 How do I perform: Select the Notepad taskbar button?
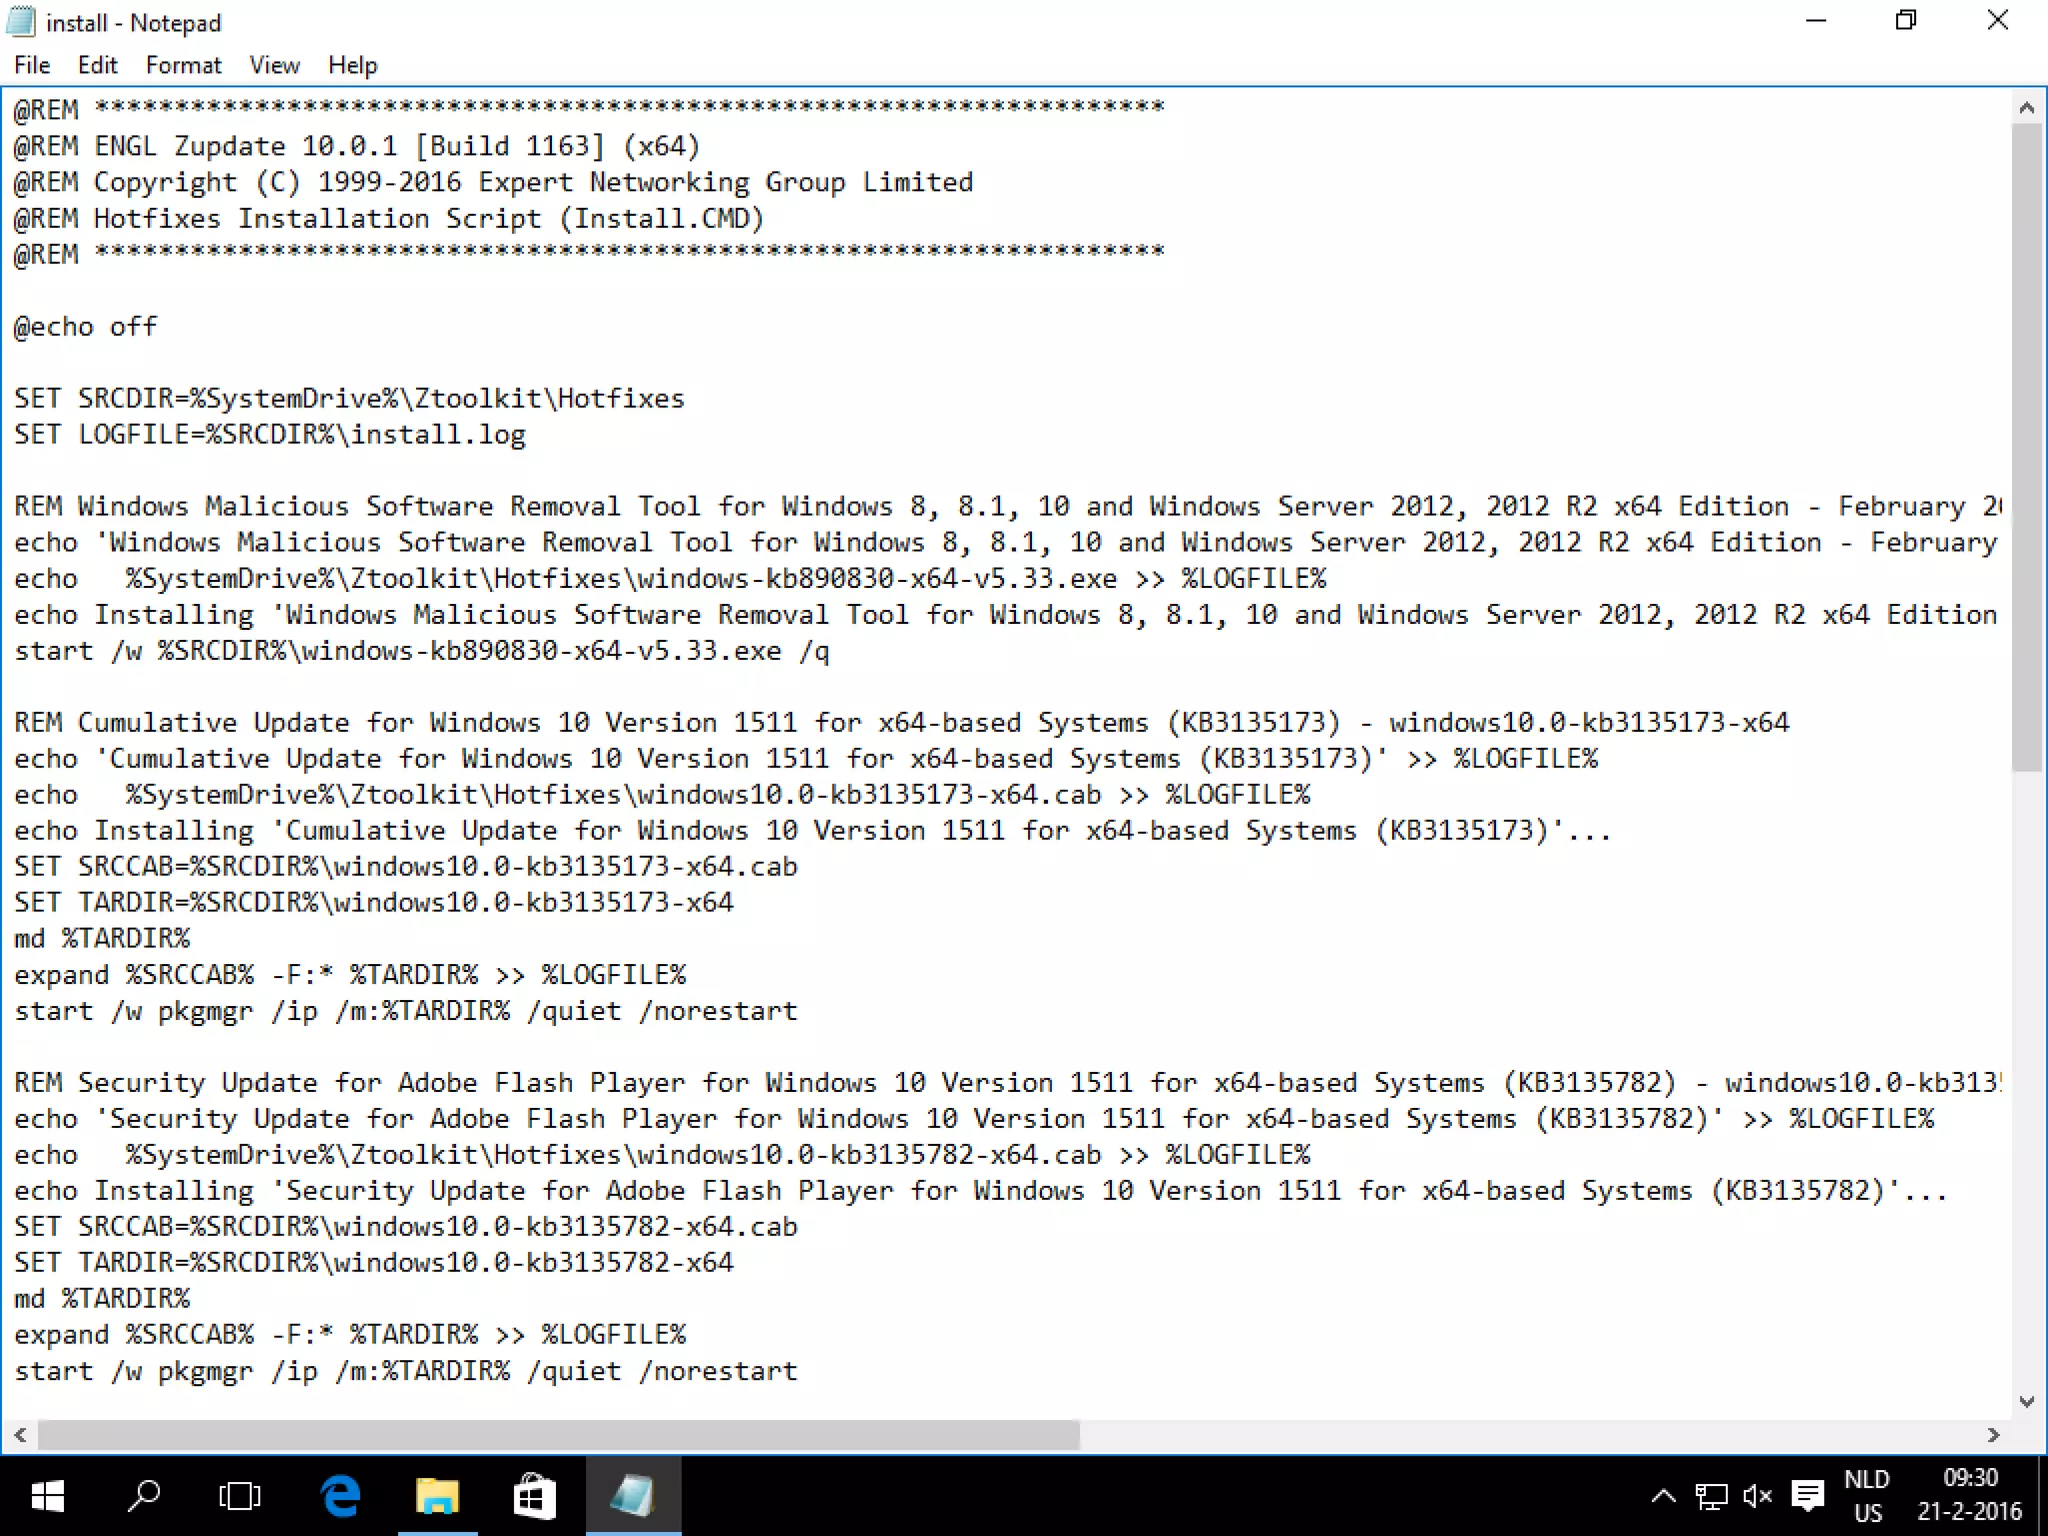(633, 1496)
